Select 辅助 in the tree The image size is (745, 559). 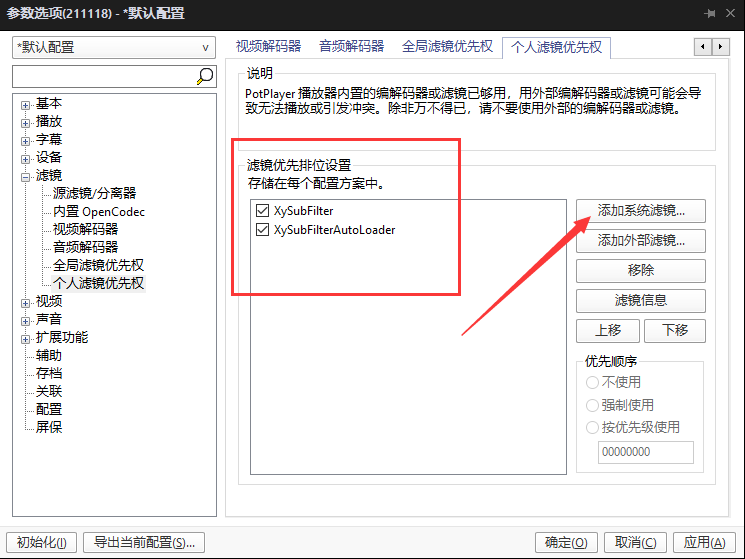coord(49,355)
